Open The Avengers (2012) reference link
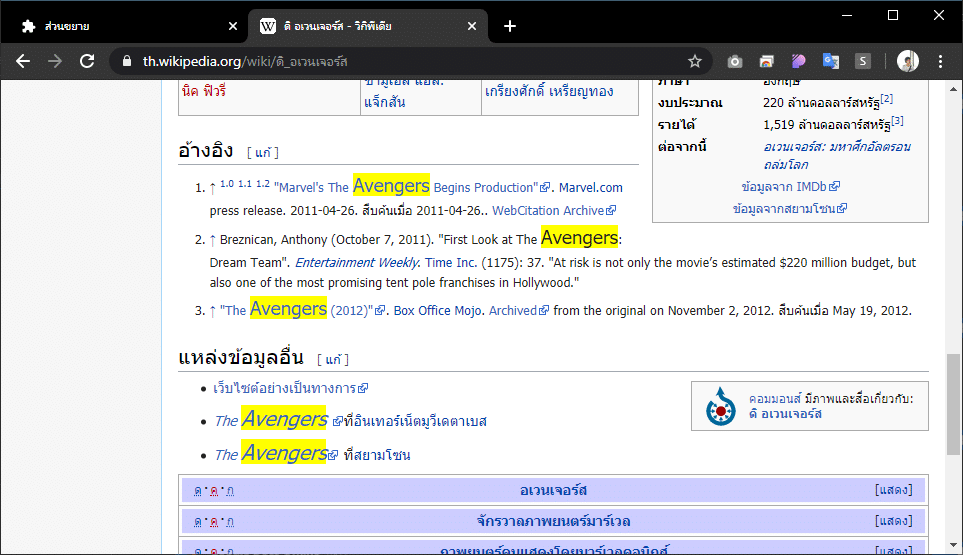 click(302, 309)
